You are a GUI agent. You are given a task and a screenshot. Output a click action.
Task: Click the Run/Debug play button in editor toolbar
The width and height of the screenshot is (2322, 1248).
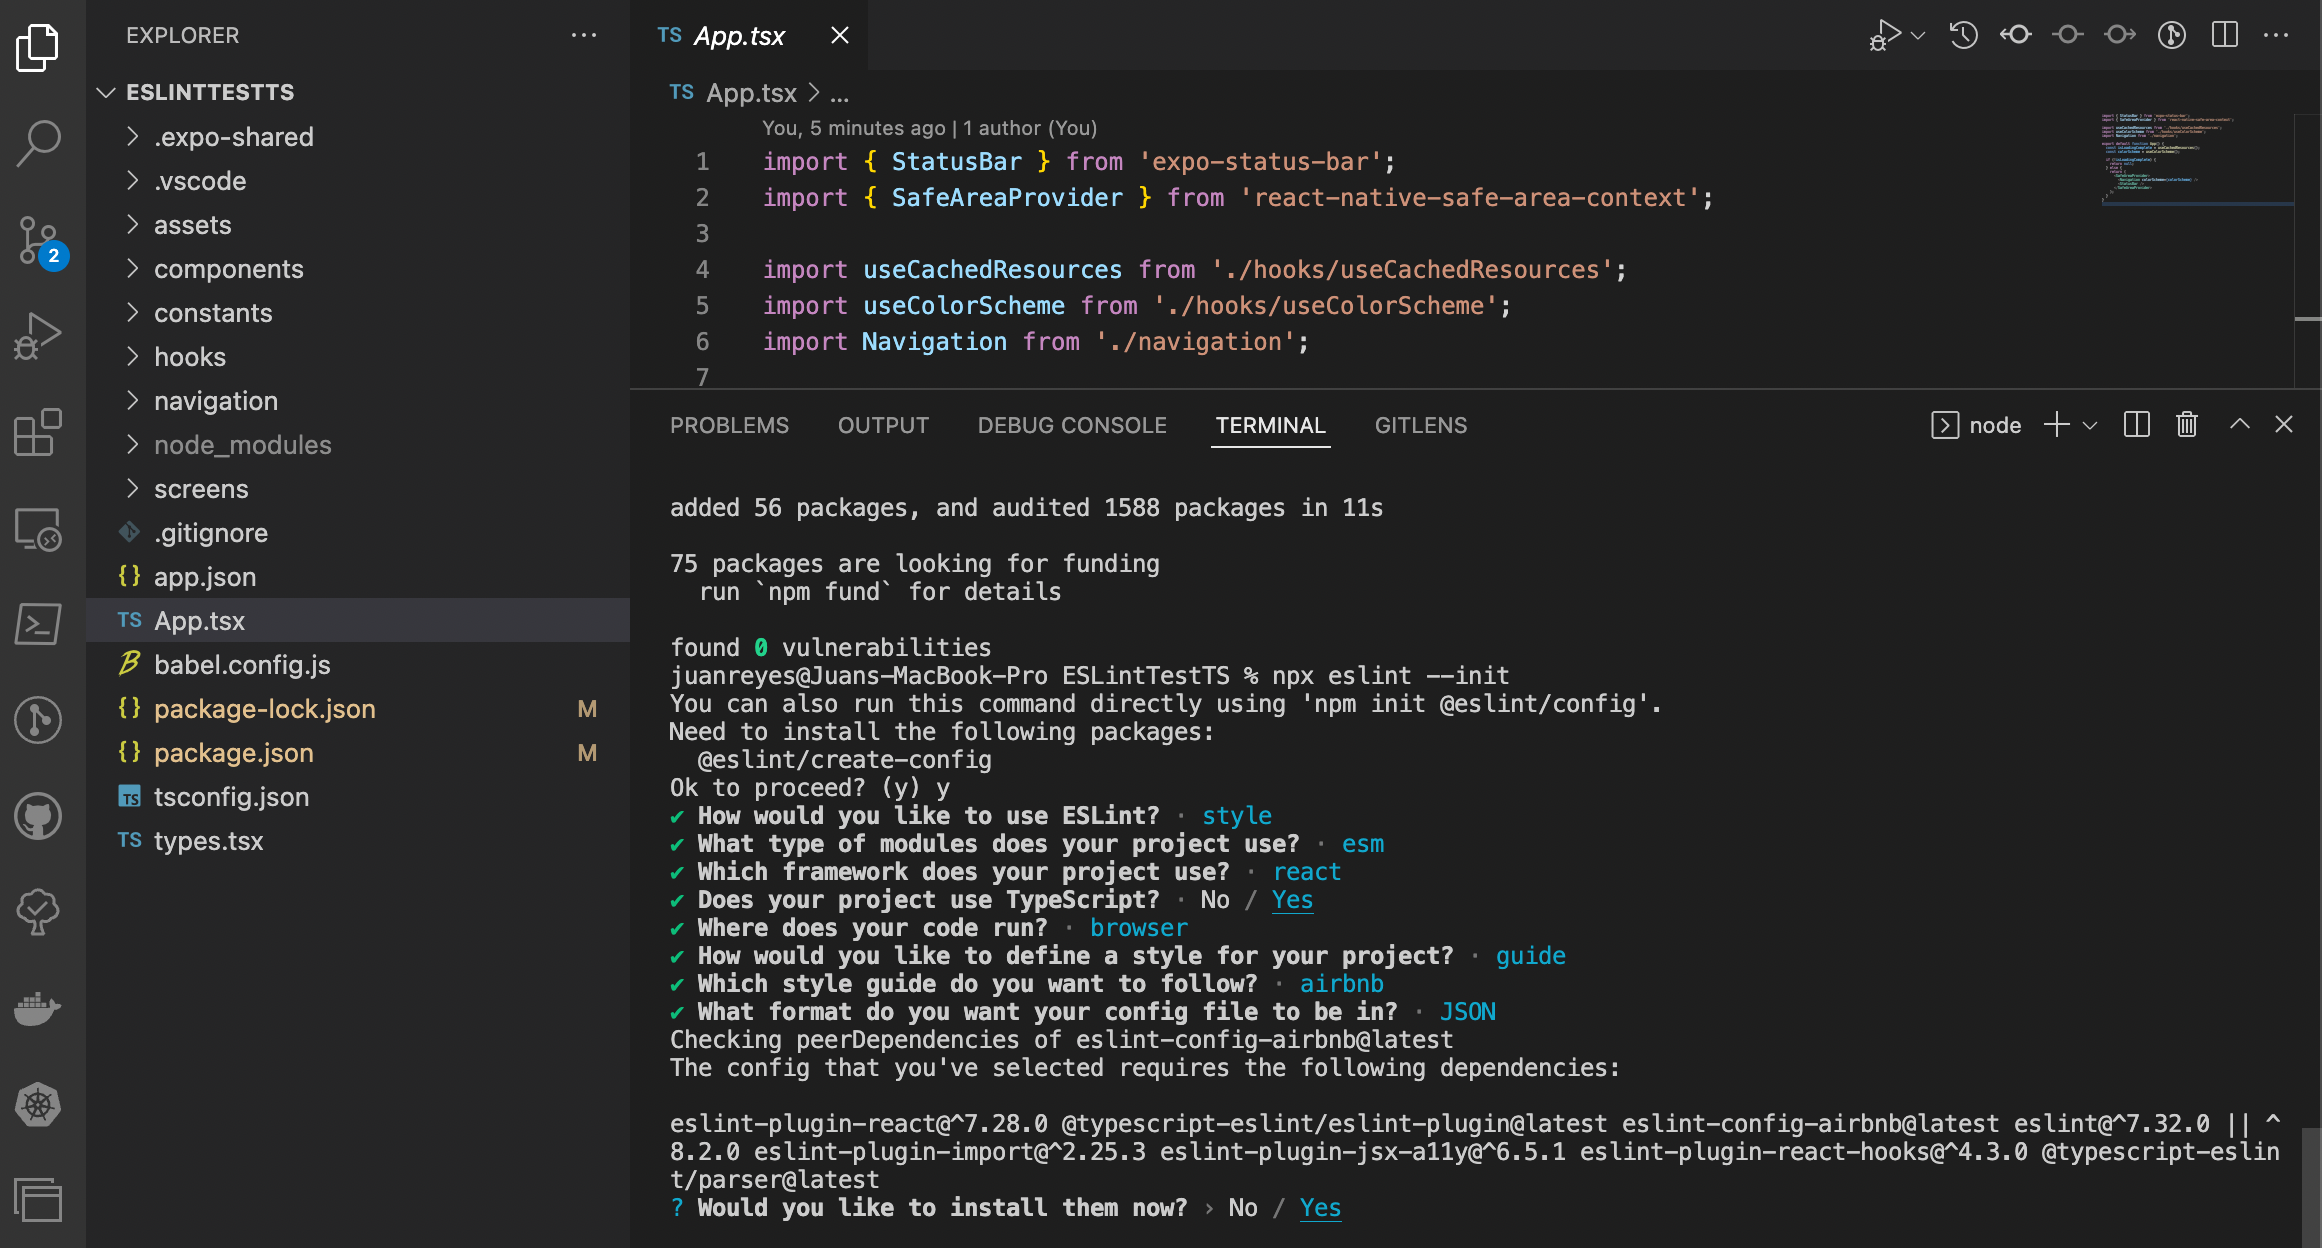[1884, 35]
